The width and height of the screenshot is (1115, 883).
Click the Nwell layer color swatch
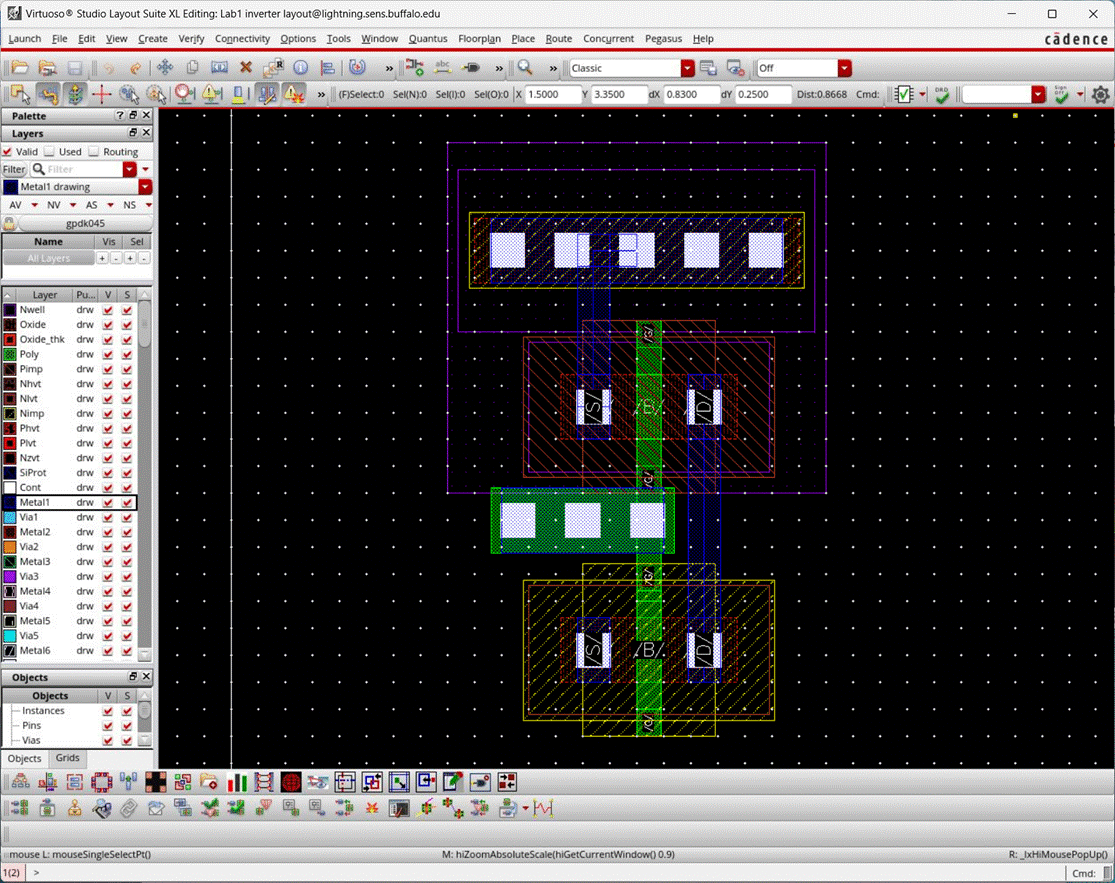point(10,309)
